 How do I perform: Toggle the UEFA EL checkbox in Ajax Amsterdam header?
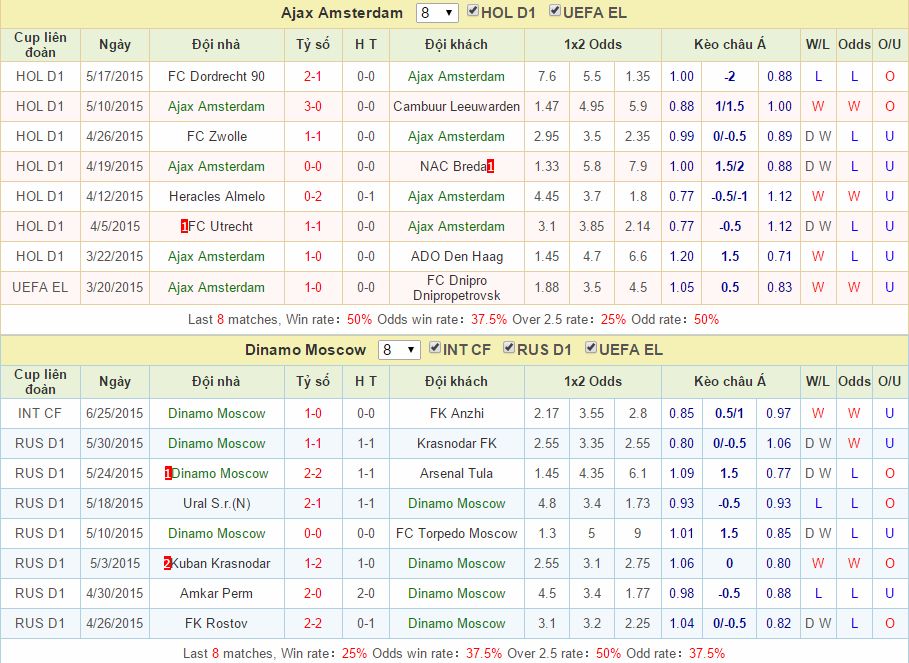coord(555,10)
